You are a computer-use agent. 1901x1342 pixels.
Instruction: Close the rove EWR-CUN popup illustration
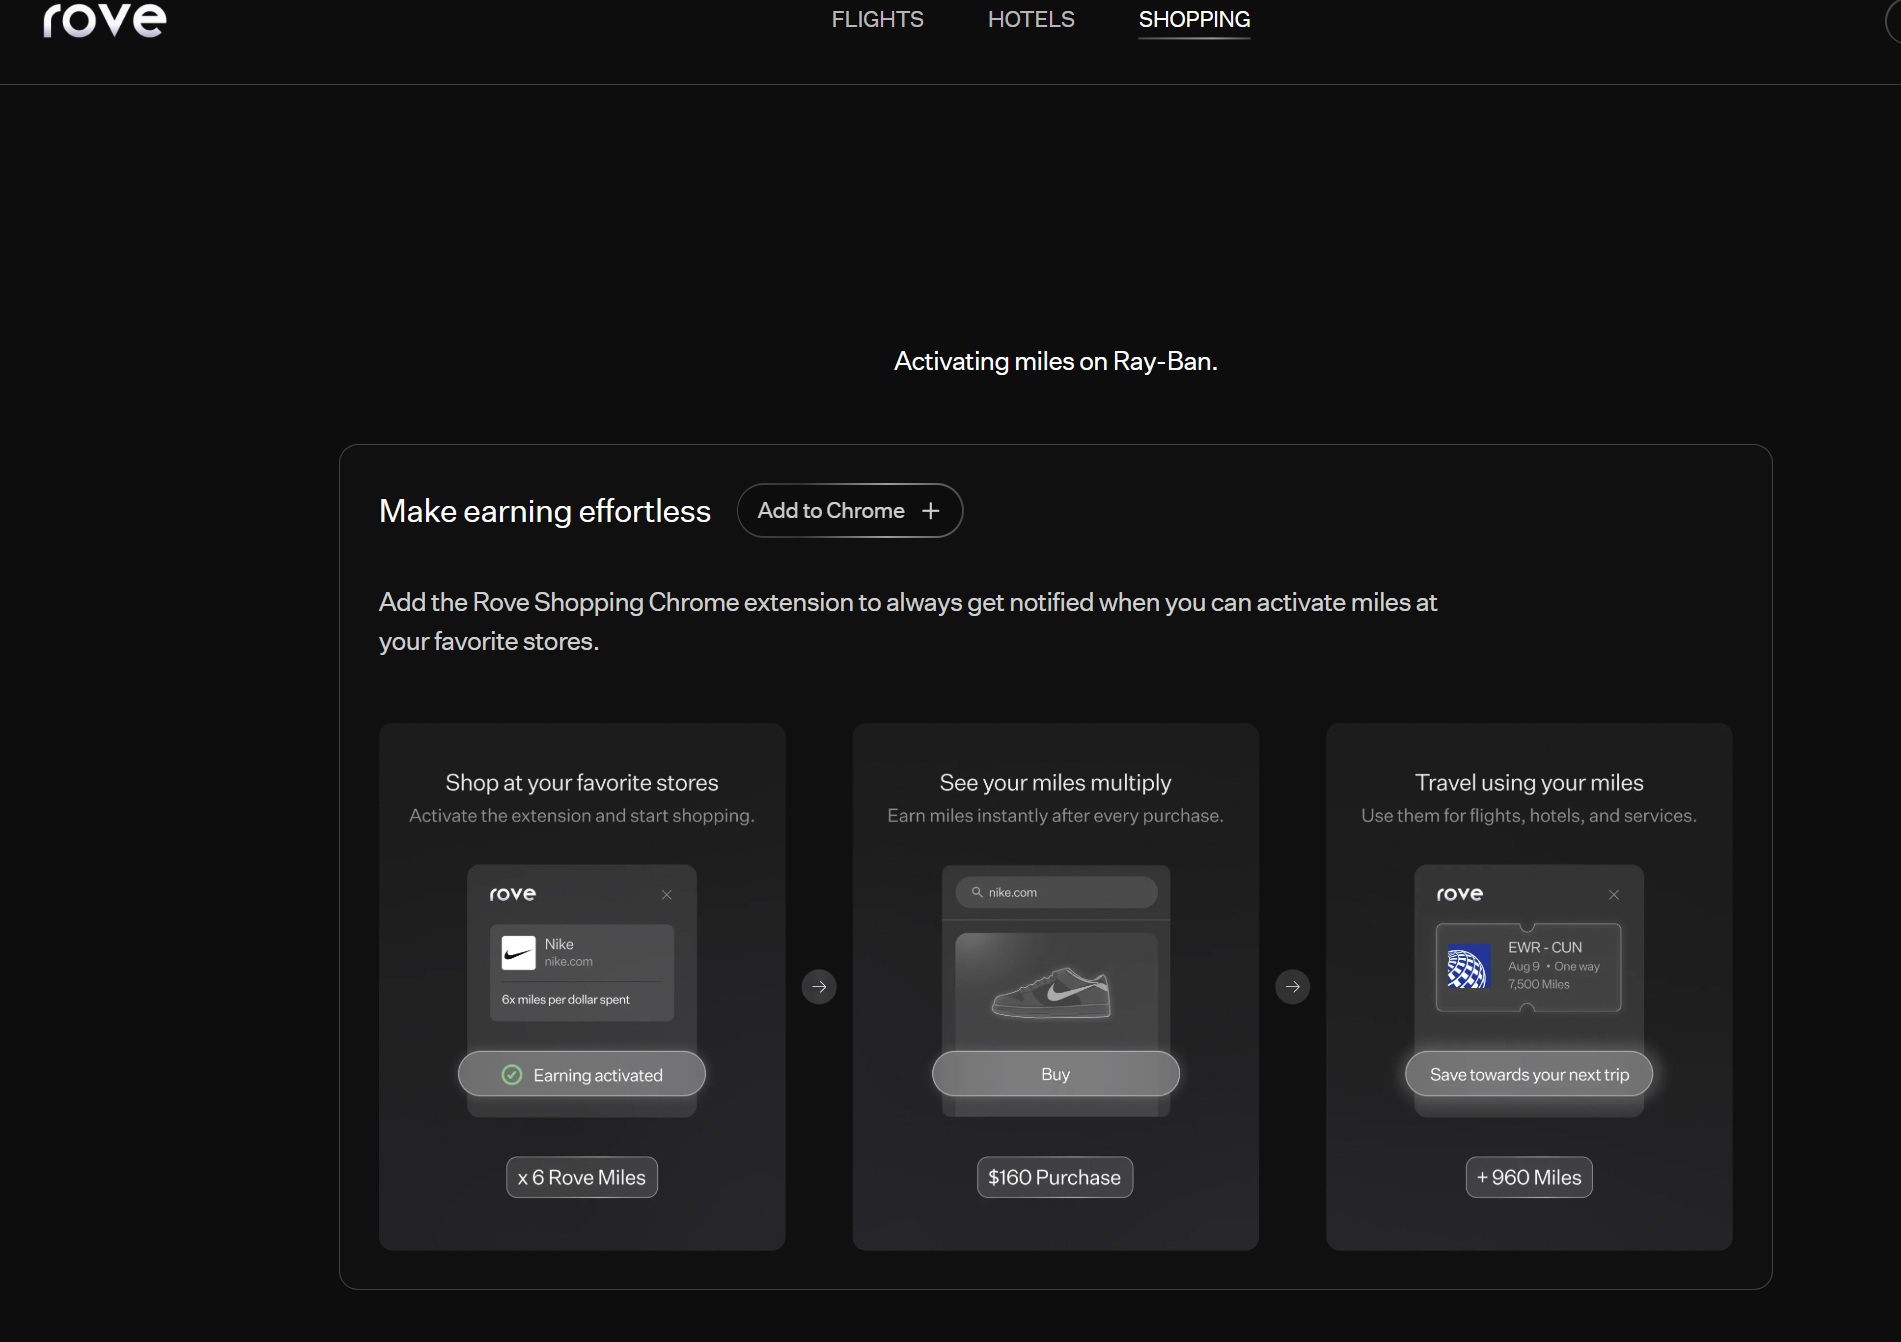tap(1613, 895)
